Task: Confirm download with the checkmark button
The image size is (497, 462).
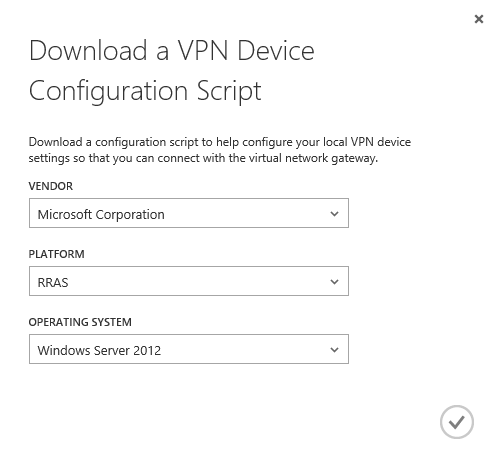Action: point(456,422)
